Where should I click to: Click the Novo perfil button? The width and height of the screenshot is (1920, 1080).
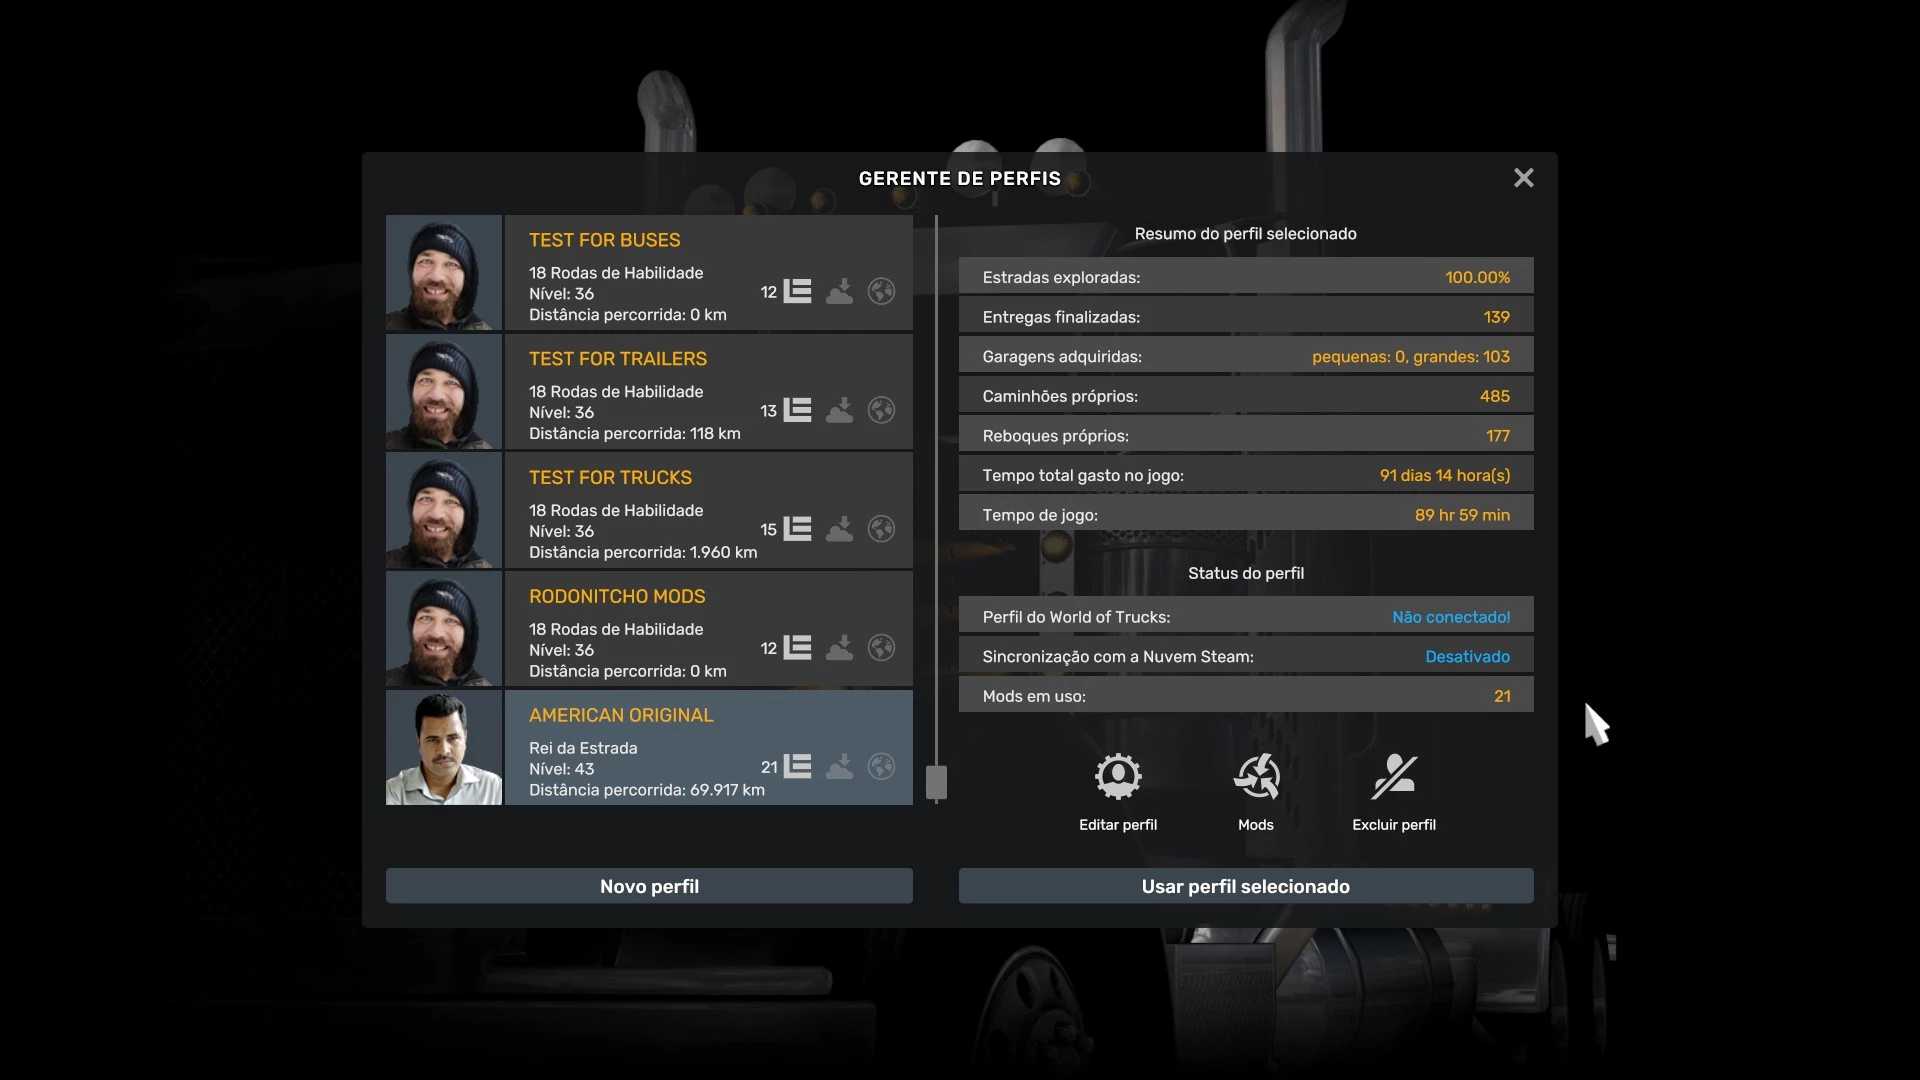click(x=649, y=886)
